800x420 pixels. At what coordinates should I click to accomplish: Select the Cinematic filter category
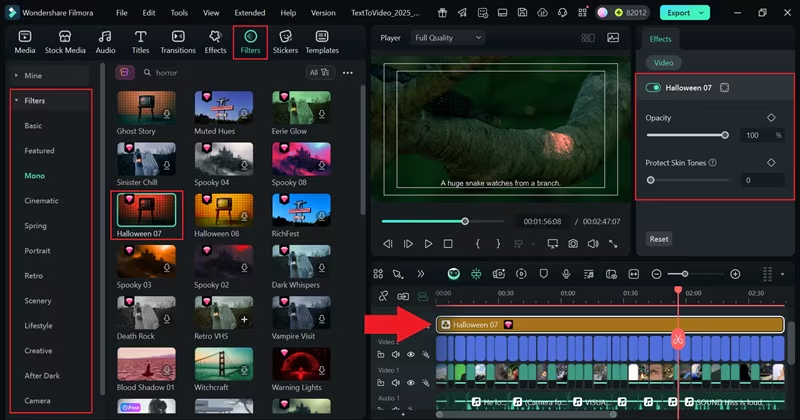pos(41,201)
